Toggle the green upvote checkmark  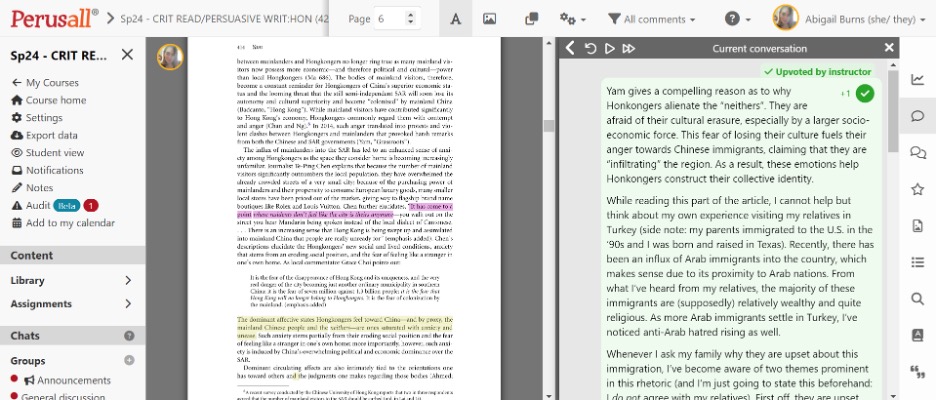click(865, 93)
